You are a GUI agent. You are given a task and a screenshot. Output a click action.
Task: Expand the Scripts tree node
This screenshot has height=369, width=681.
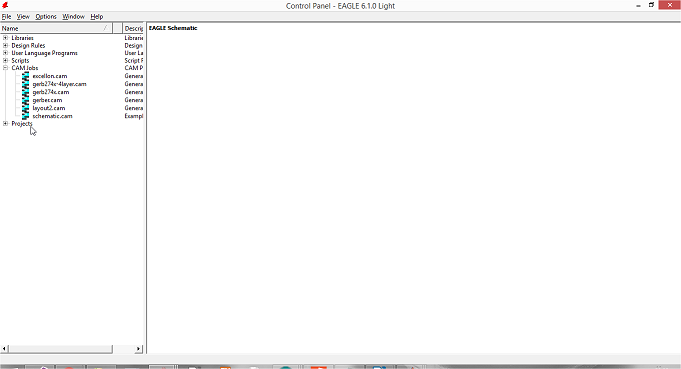coord(5,60)
